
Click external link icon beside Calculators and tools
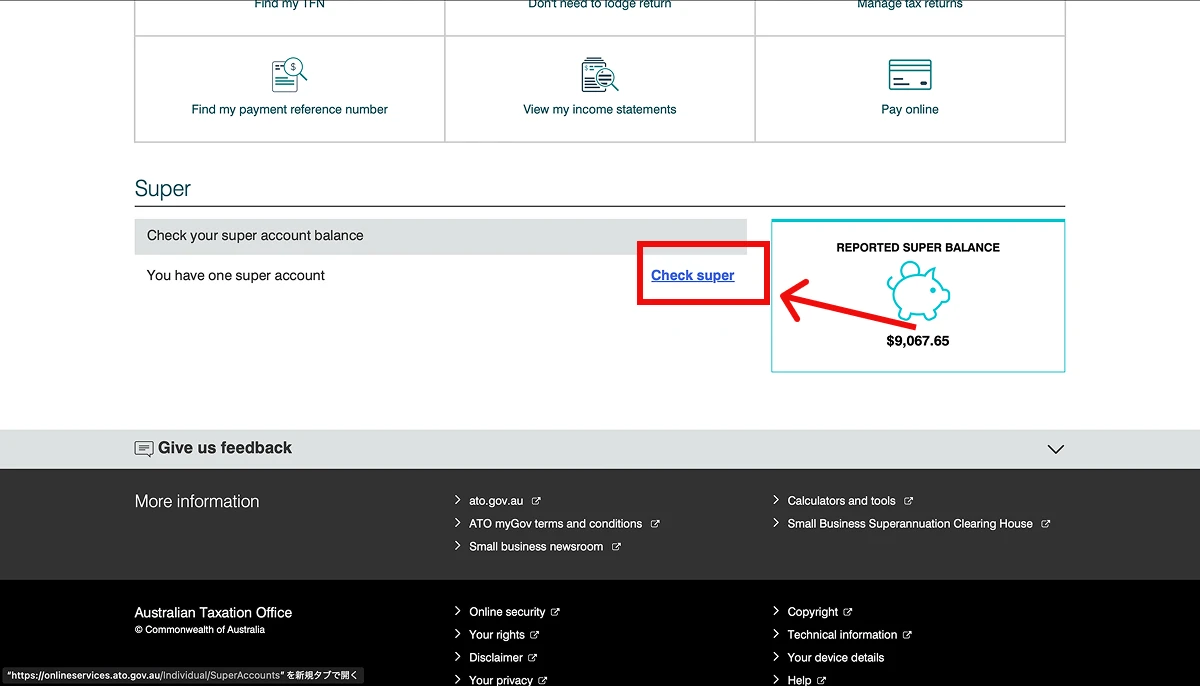[908, 501]
